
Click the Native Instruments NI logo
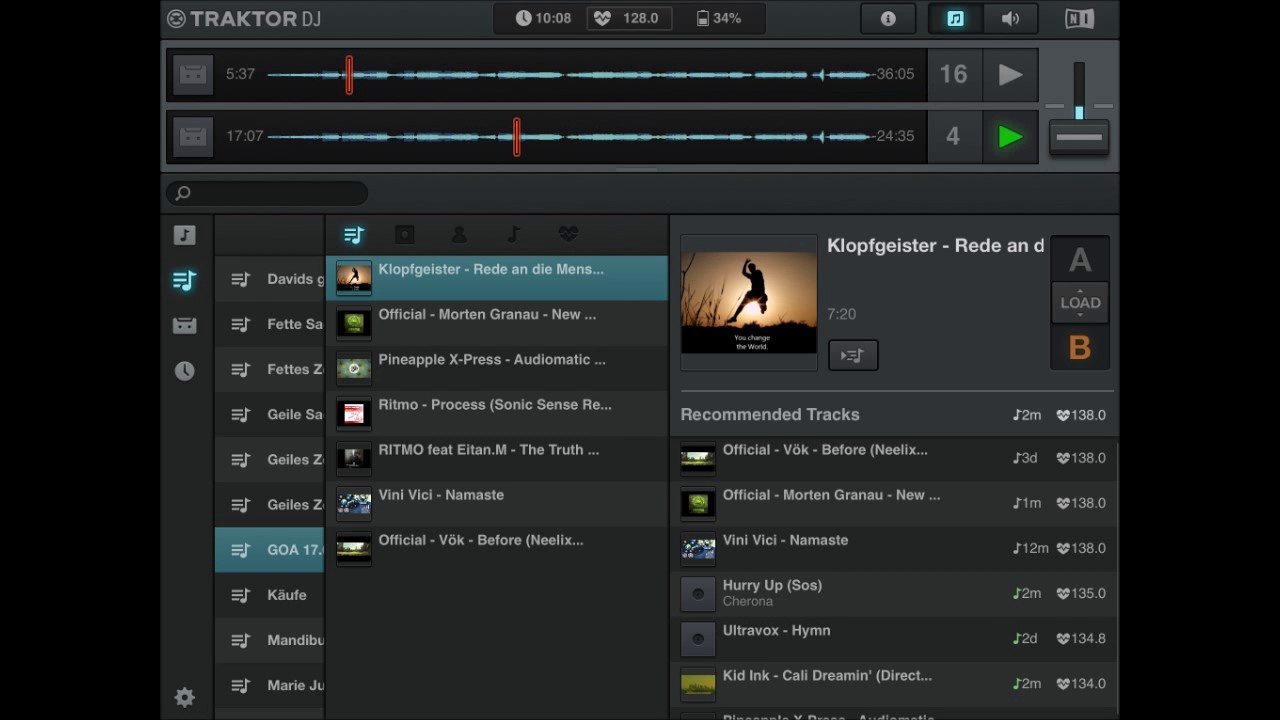[x=1079, y=19]
